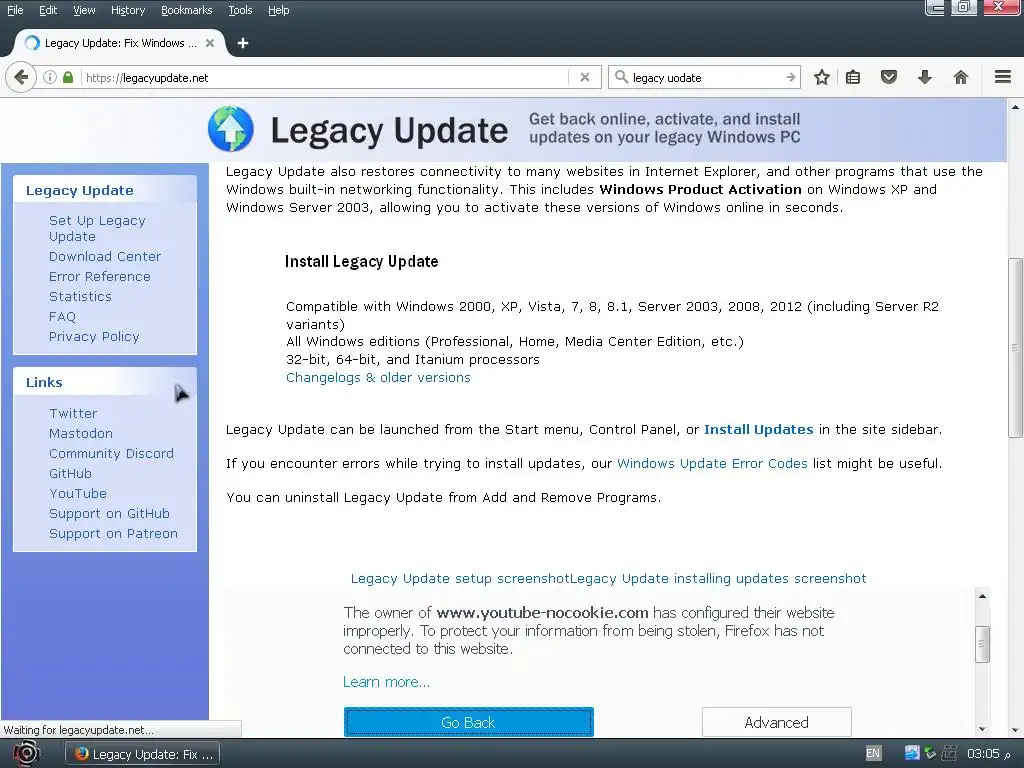Open the View menu
1024x768 pixels.
[84, 10]
